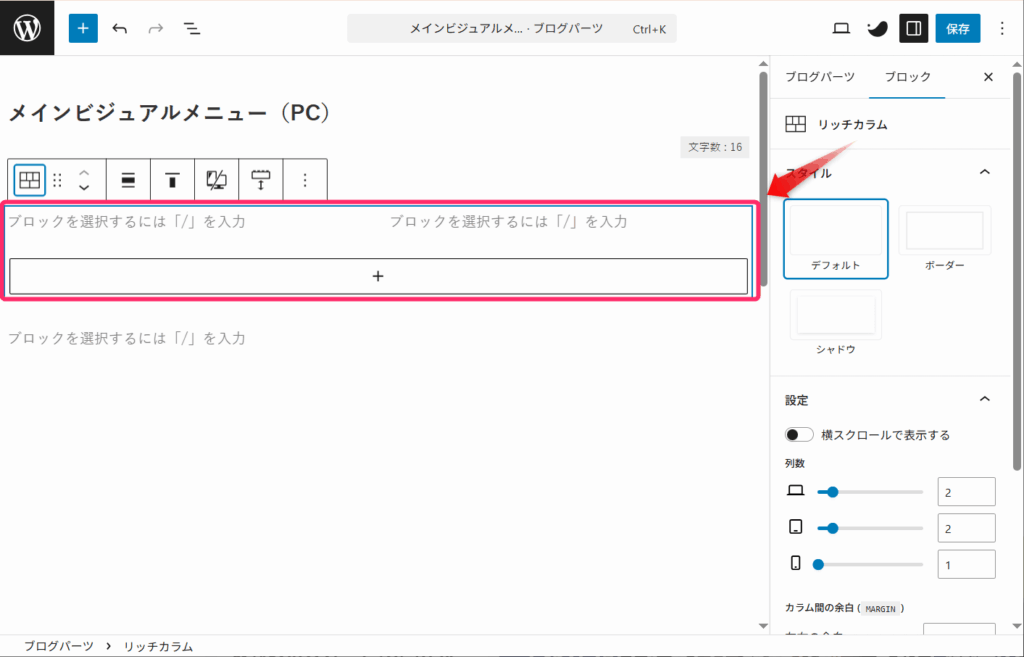Open the block inserter plus button

tap(83, 28)
